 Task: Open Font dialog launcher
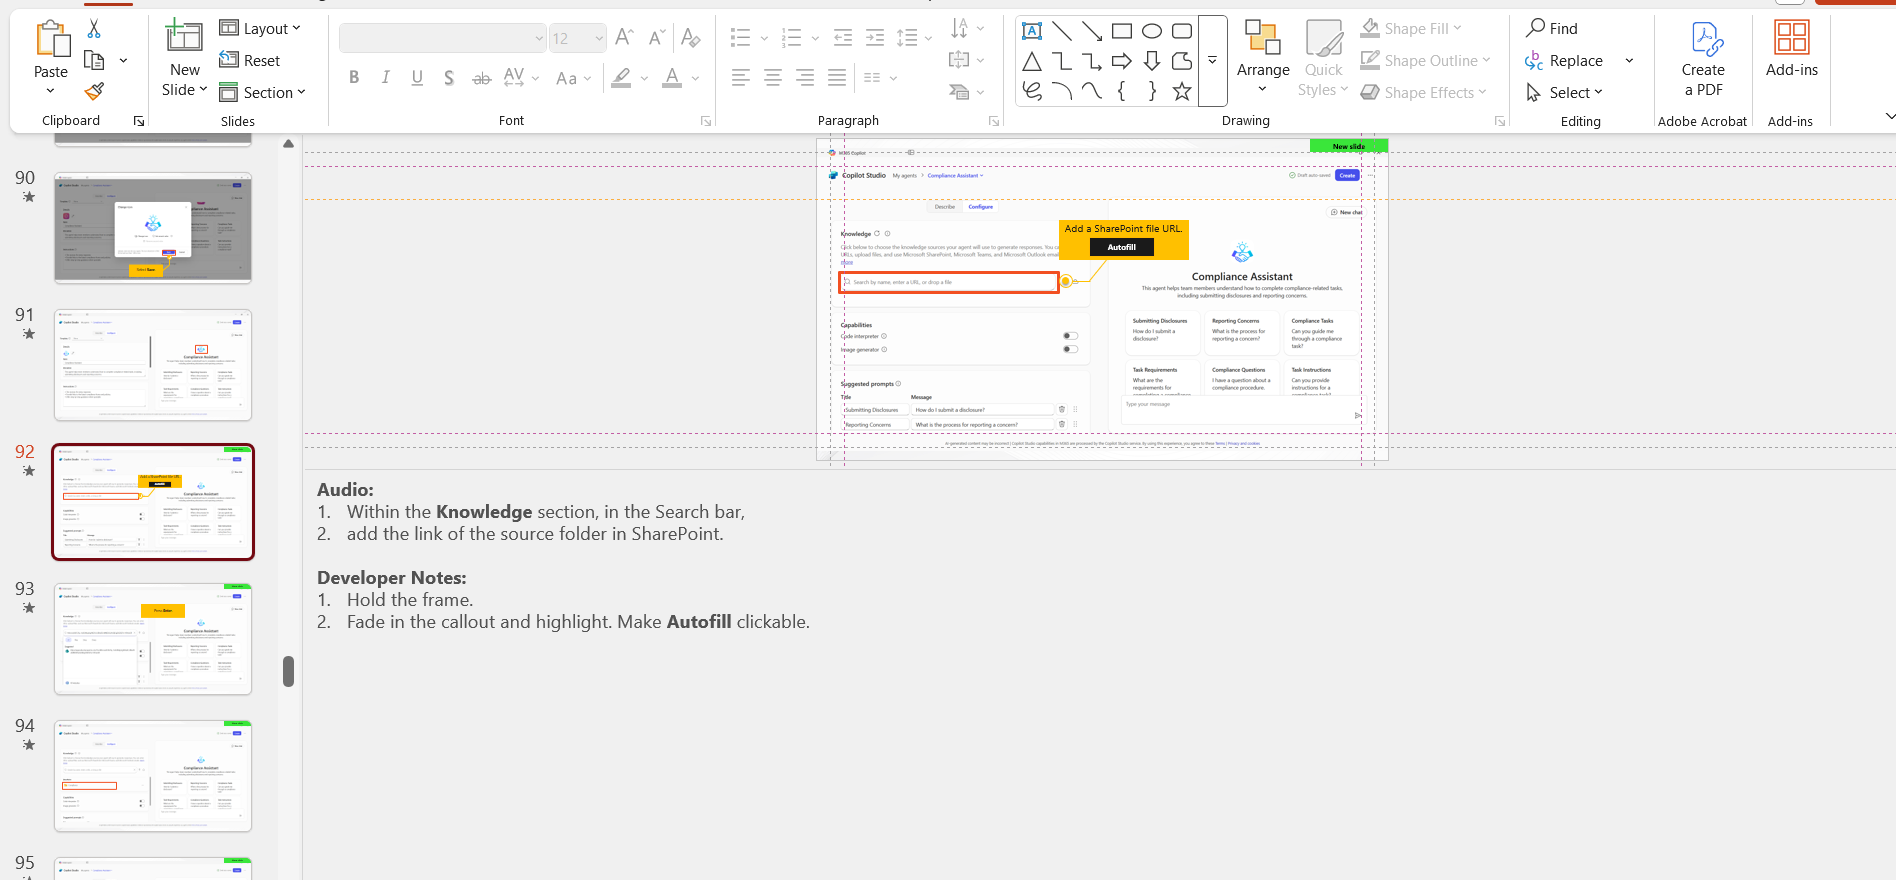click(x=706, y=121)
